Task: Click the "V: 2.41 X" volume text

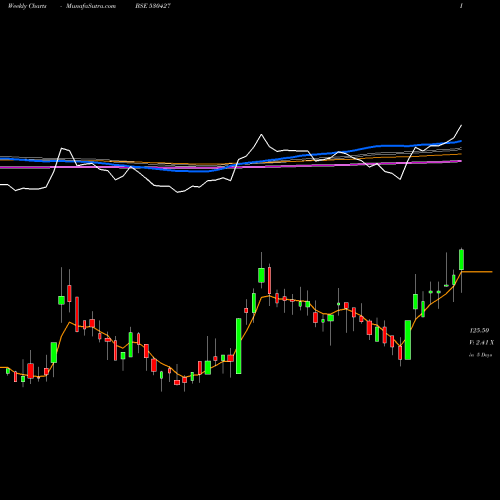Action: point(481,343)
